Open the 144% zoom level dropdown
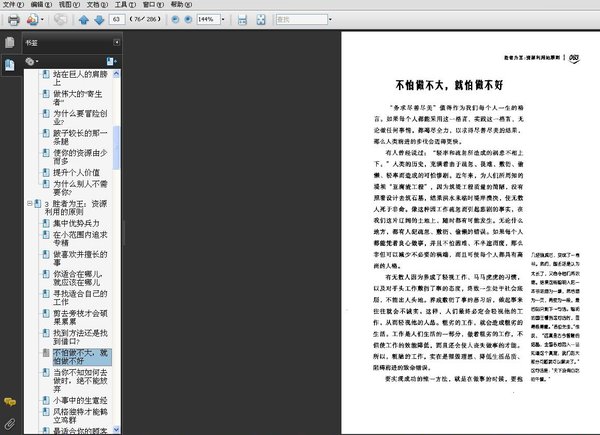The width and height of the screenshot is (600, 435). pos(222,20)
